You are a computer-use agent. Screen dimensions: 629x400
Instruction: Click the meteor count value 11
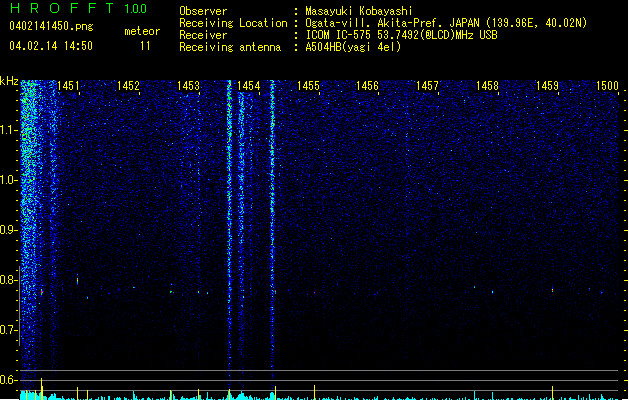[x=145, y=46]
